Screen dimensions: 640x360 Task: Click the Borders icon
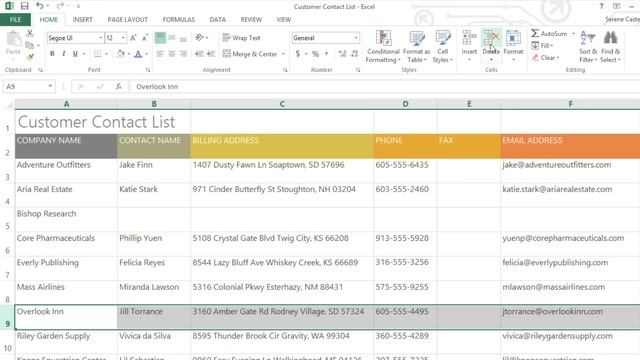click(x=98, y=54)
